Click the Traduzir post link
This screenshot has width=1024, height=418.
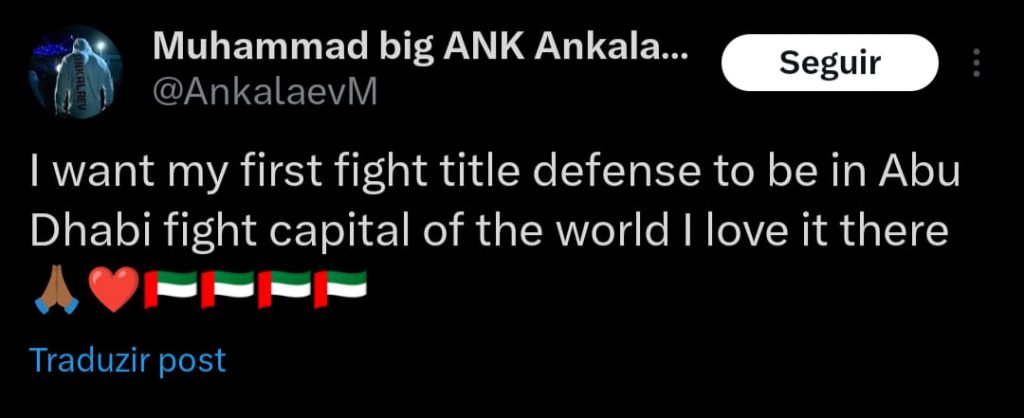pos(128,360)
